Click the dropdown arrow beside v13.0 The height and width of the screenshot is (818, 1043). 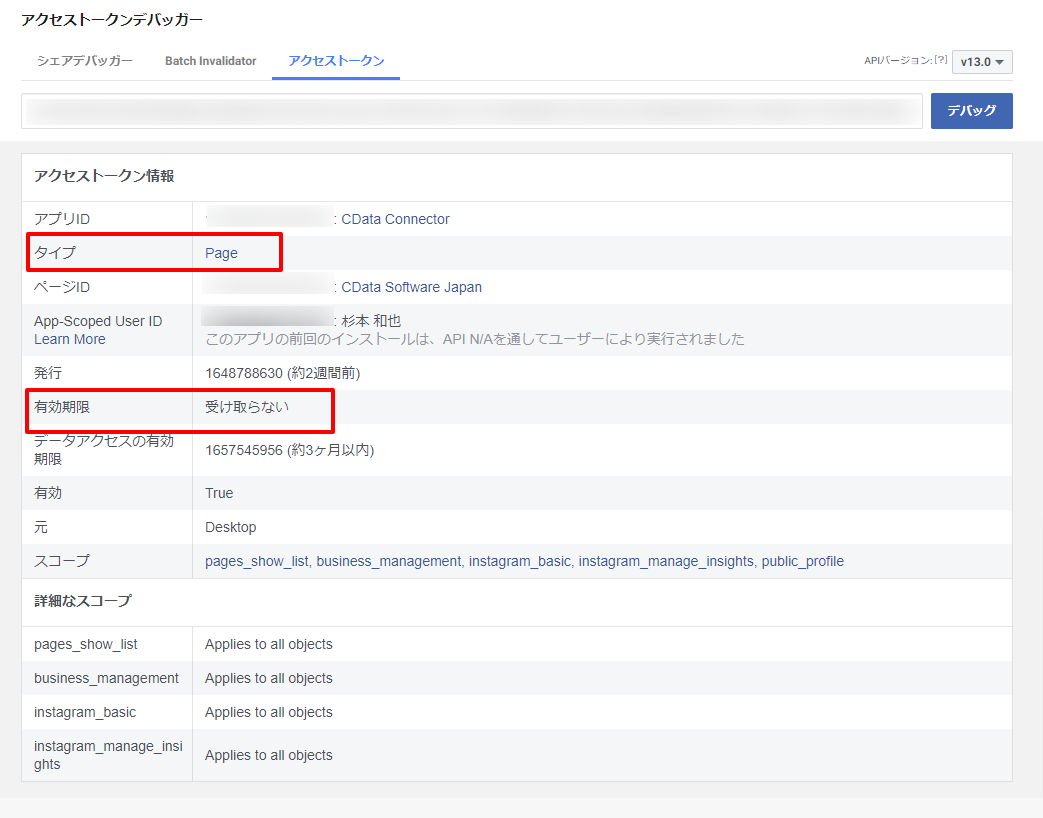[x=999, y=61]
